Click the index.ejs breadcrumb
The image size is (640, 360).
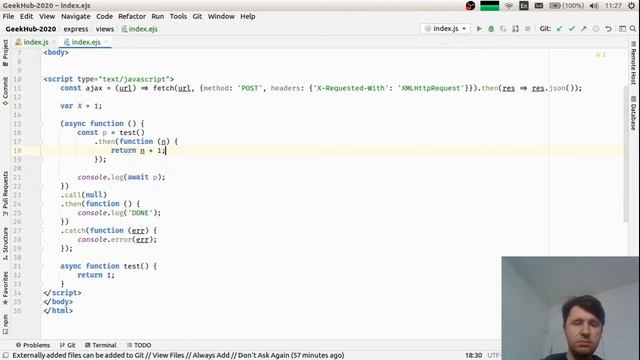coord(140,29)
